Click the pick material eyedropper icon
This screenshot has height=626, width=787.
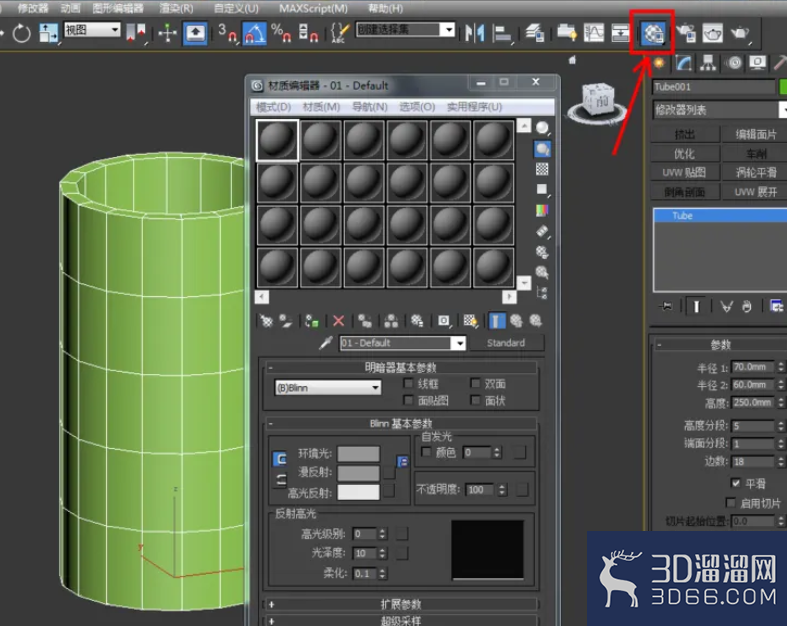[x=326, y=343]
